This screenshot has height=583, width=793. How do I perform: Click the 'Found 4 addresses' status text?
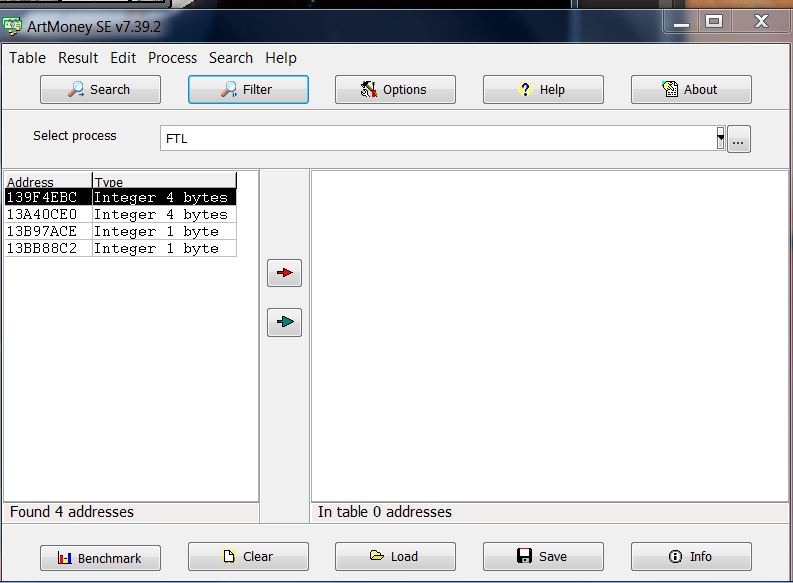click(72, 512)
